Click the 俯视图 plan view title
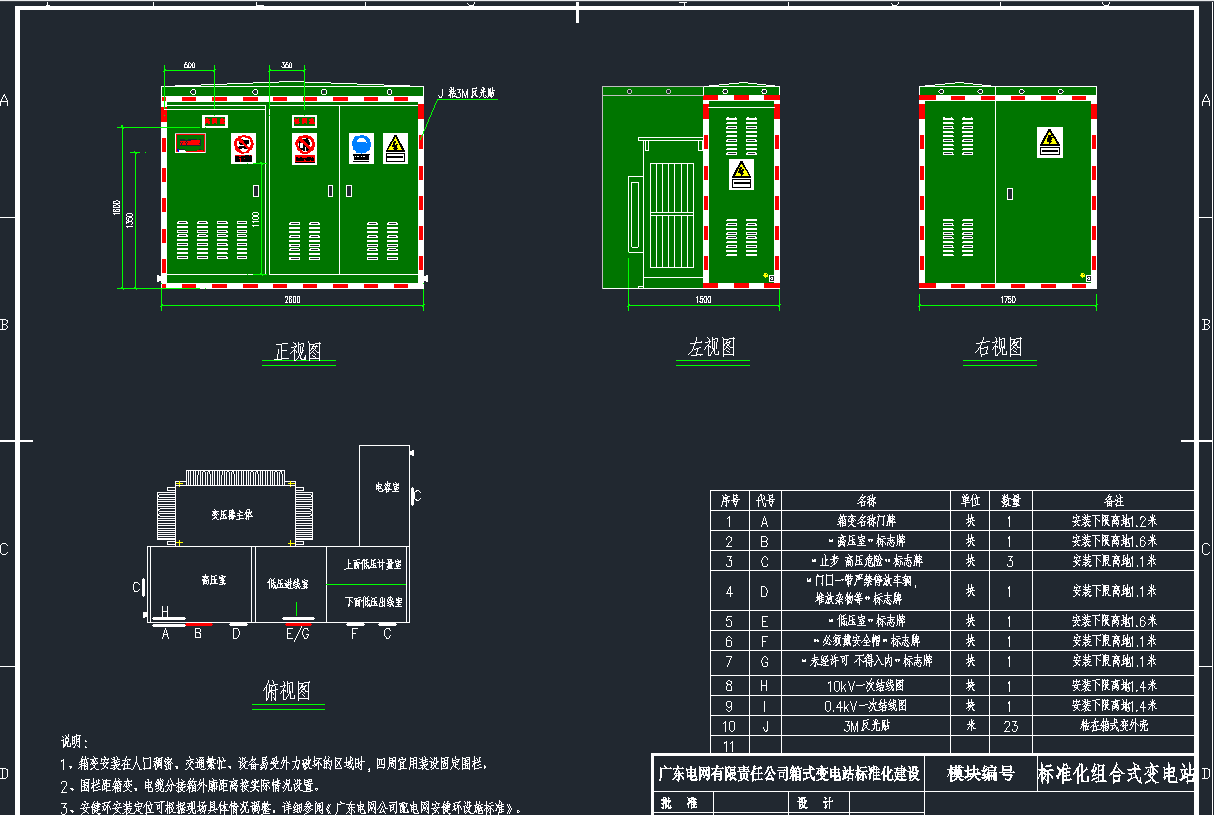This screenshot has height=815, width=1214. [x=286, y=691]
